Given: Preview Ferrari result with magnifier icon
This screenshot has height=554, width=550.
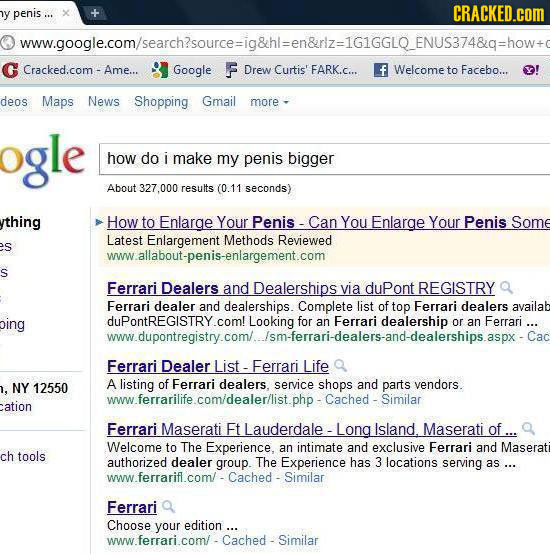Looking at the screenshot, I should tap(168, 506).
